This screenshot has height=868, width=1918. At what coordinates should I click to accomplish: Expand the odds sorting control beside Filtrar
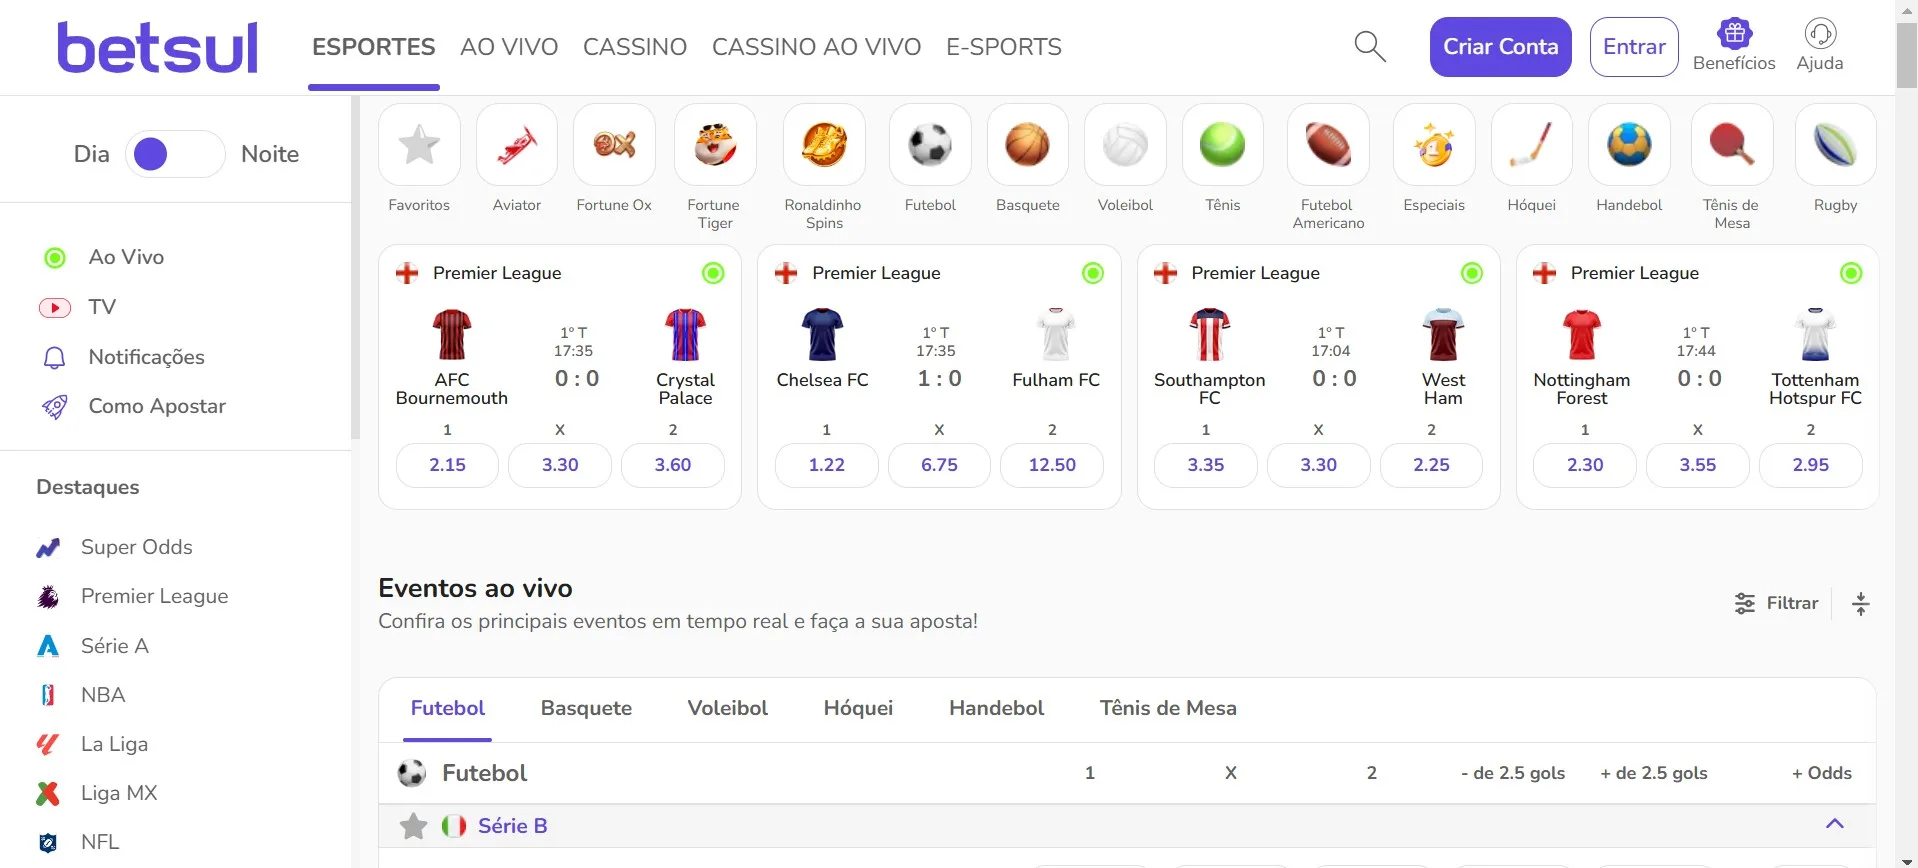[x=1861, y=603]
